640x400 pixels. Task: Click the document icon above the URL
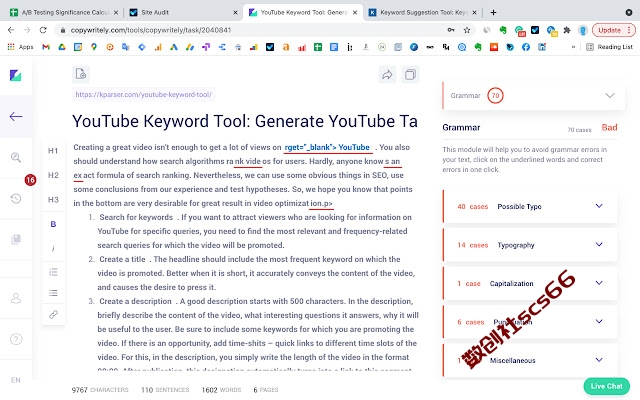81,74
